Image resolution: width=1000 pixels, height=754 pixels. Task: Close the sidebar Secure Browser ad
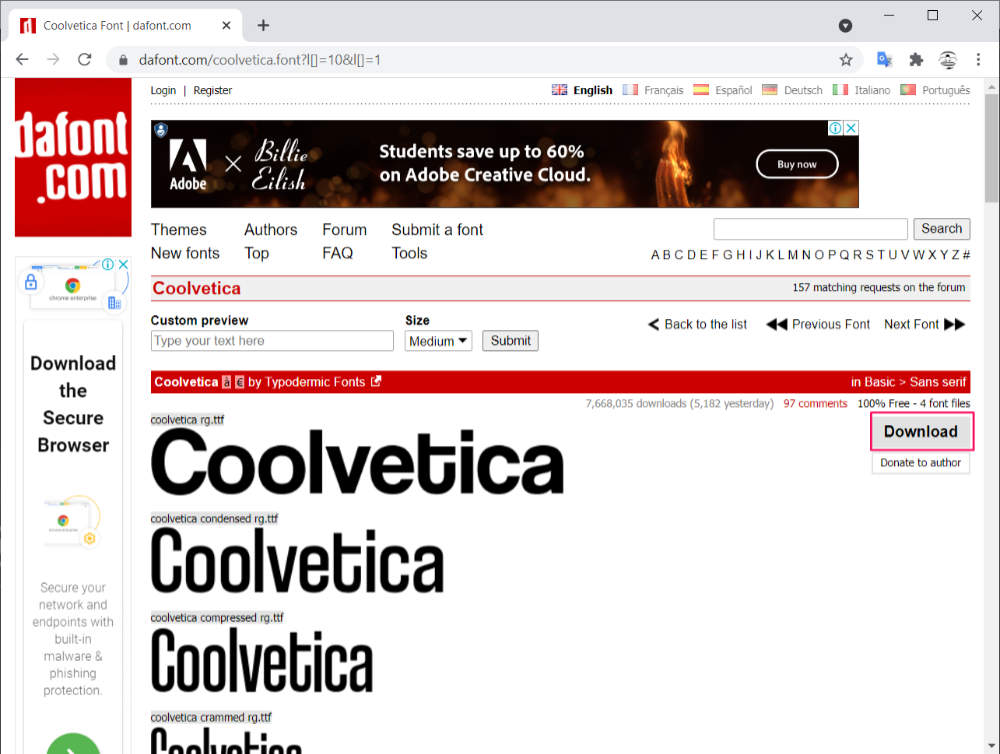[x=123, y=264]
